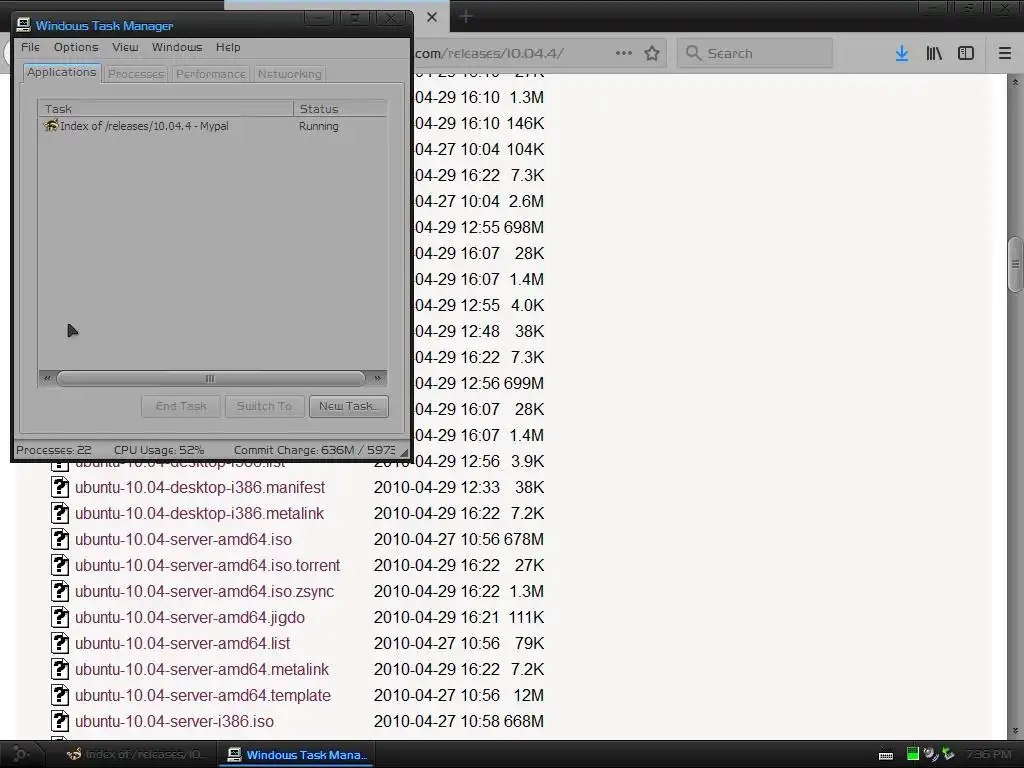Open the page actions three-dot menu in the address bar
1024x768 pixels.
(624, 53)
